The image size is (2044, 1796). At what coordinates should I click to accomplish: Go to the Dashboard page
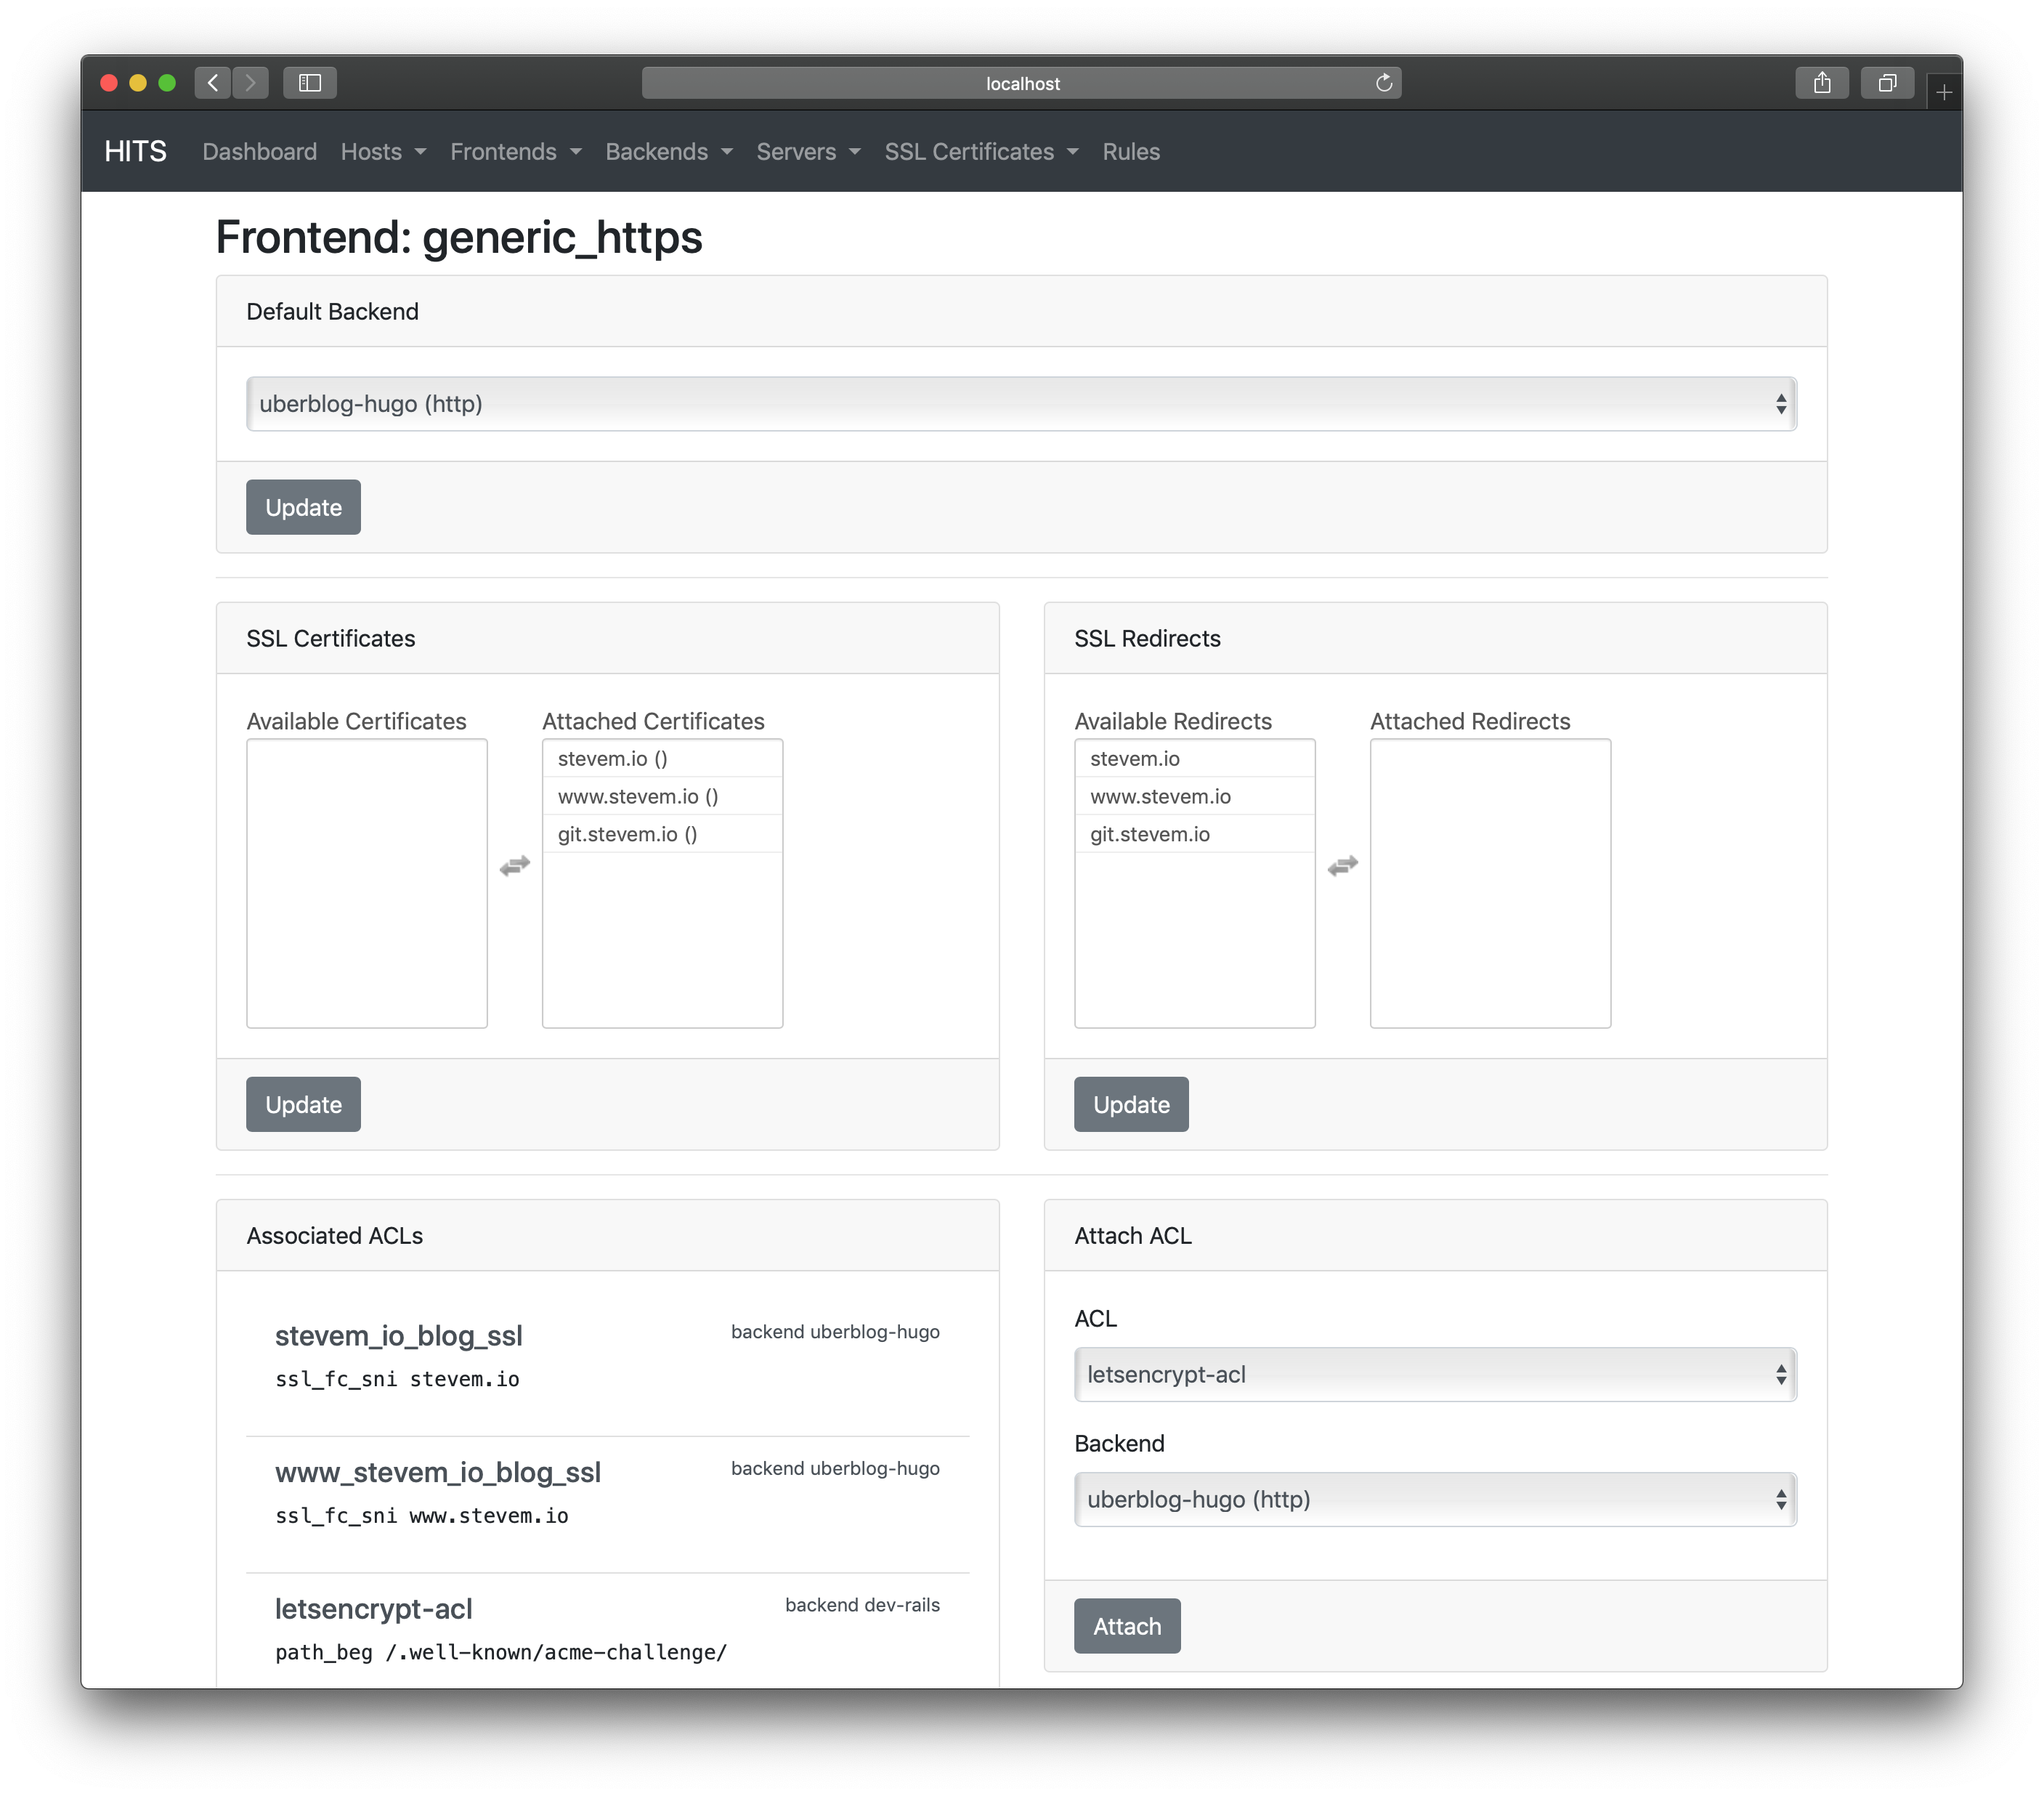pyautogui.click(x=259, y=152)
